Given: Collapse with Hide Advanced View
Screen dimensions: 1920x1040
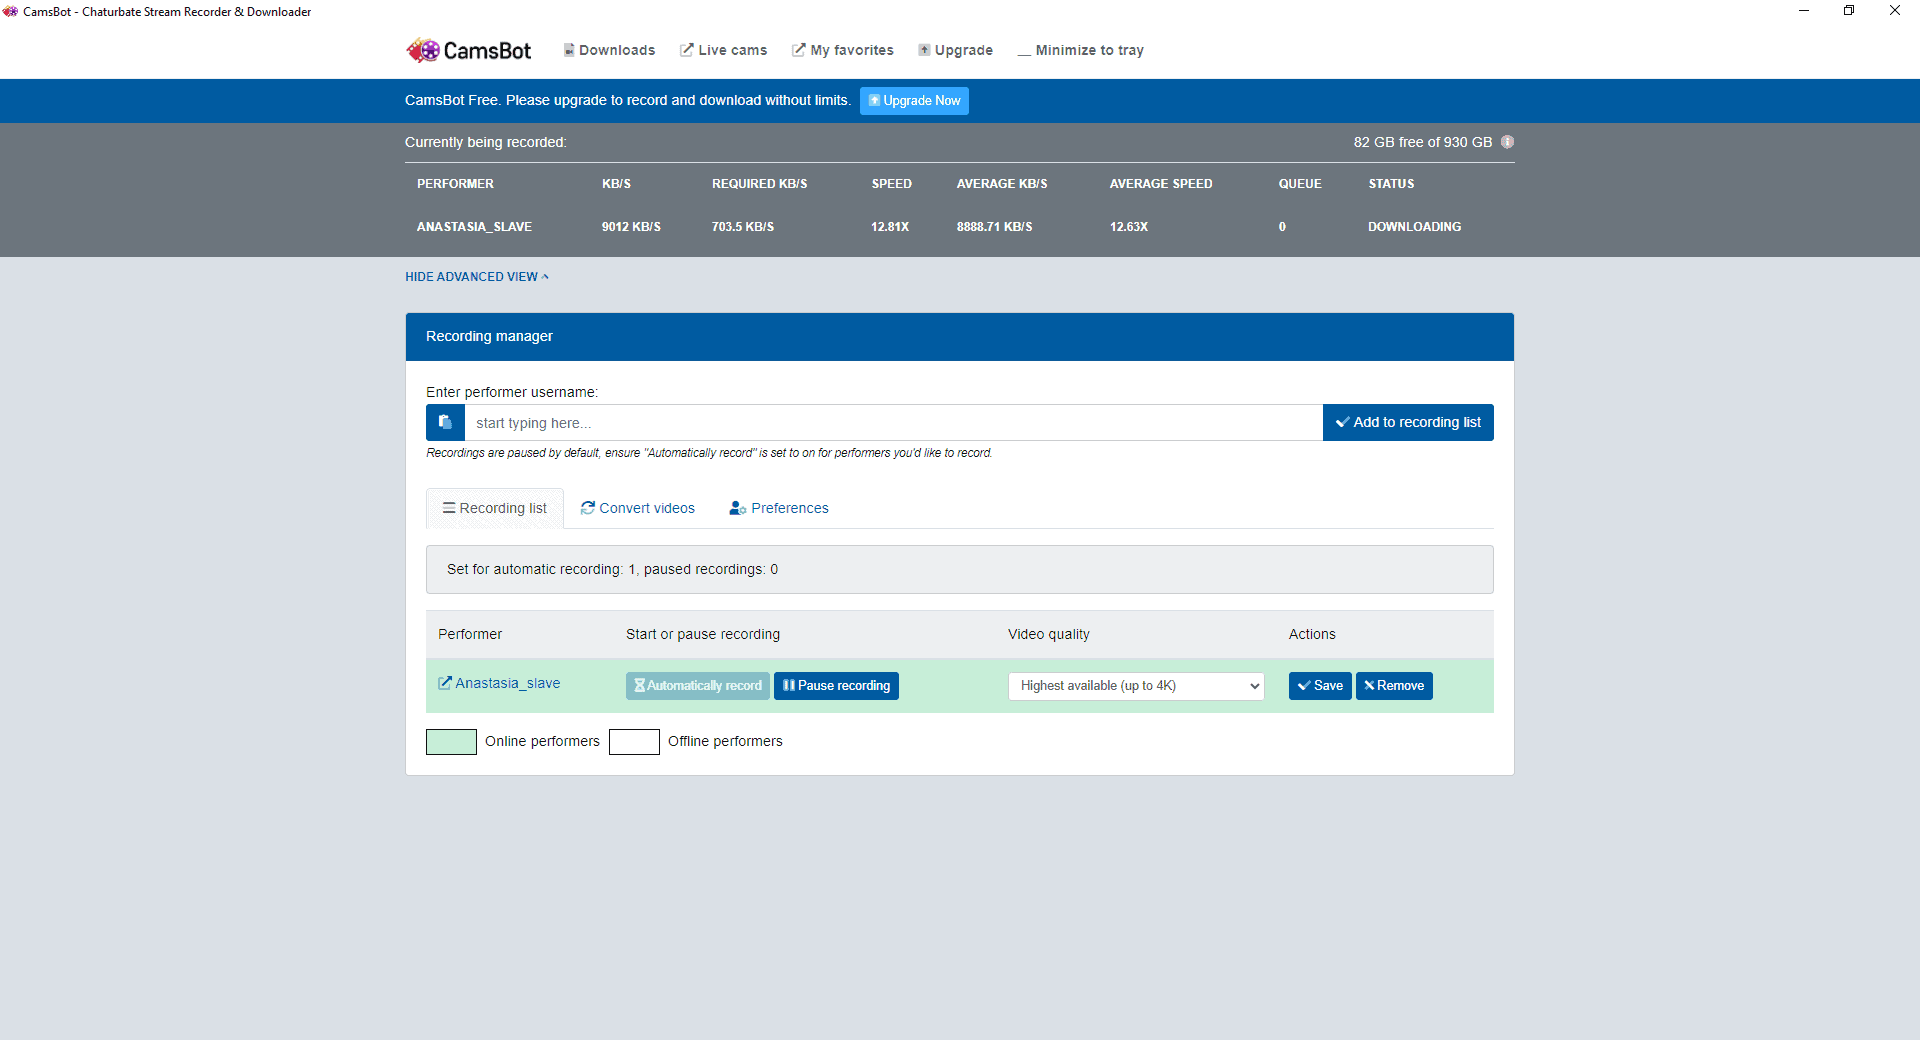Looking at the screenshot, I should (477, 277).
